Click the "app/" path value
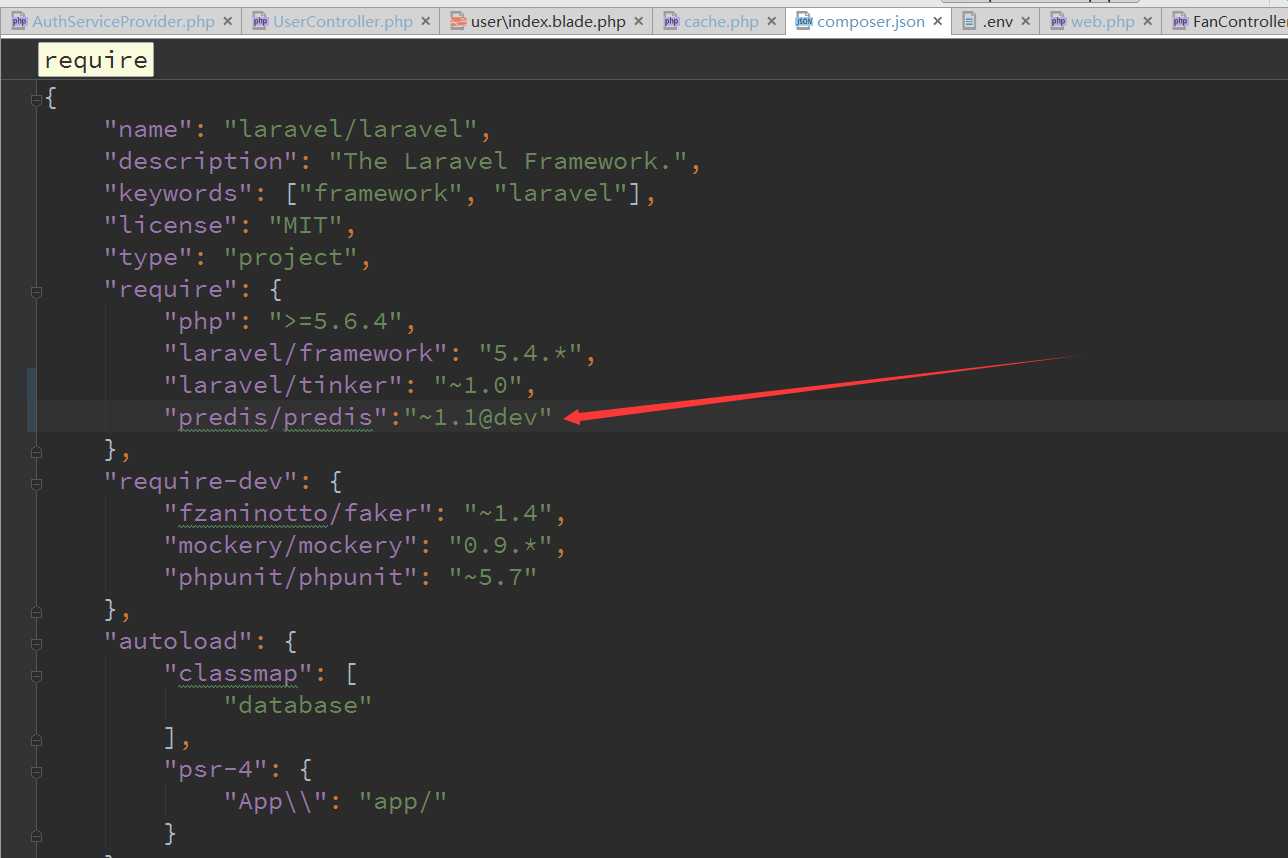Image resolution: width=1288 pixels, height=858 pixels. 403,801
